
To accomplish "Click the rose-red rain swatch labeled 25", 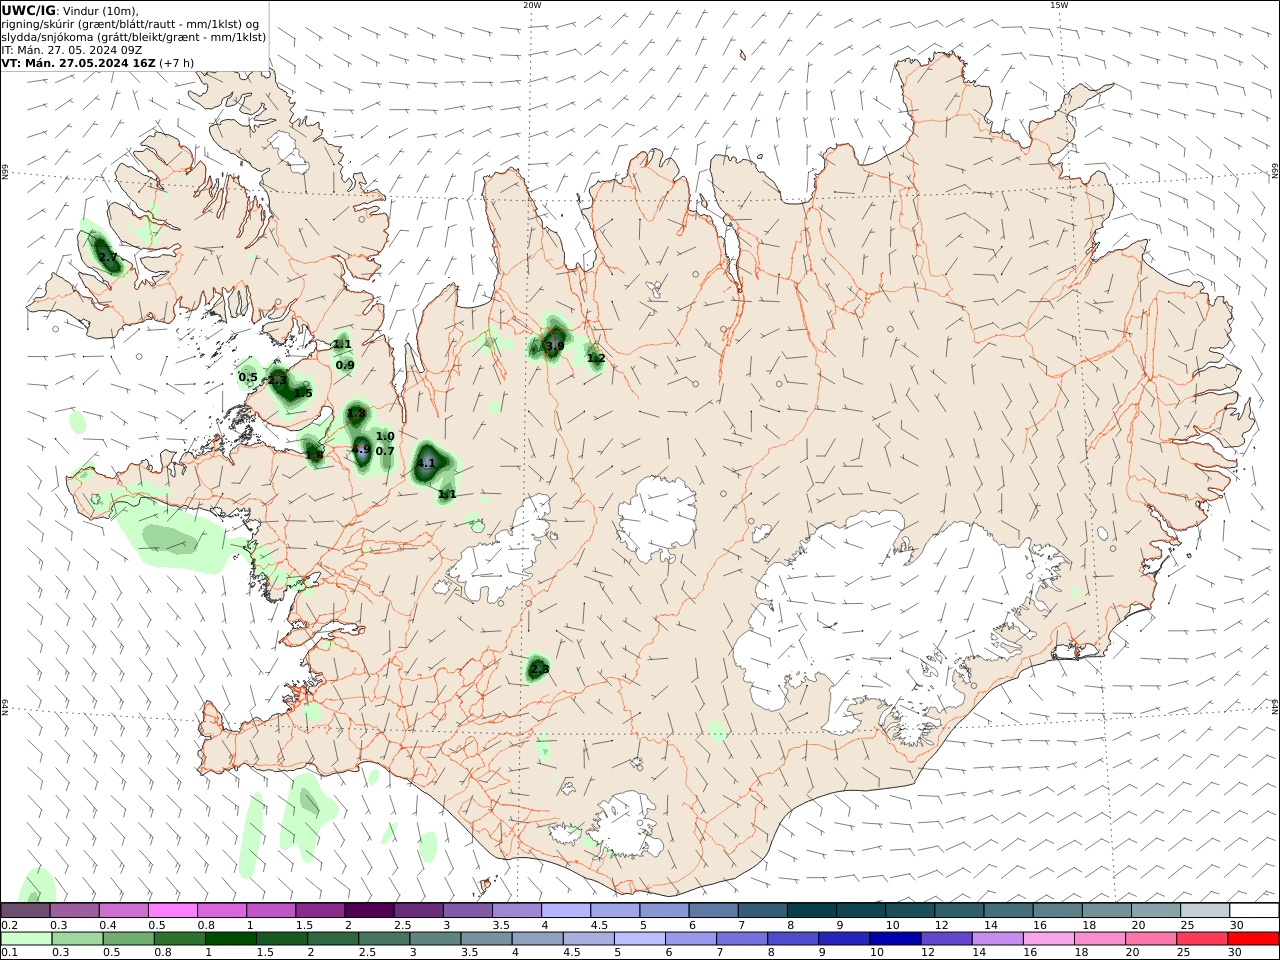I will coord(1202,938).
